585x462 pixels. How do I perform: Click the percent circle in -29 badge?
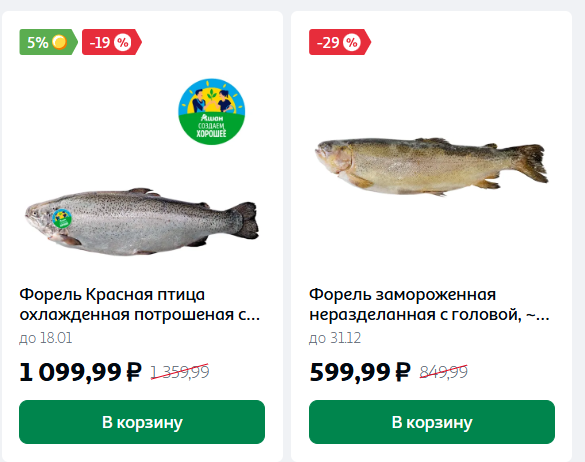tap(352, 43)
